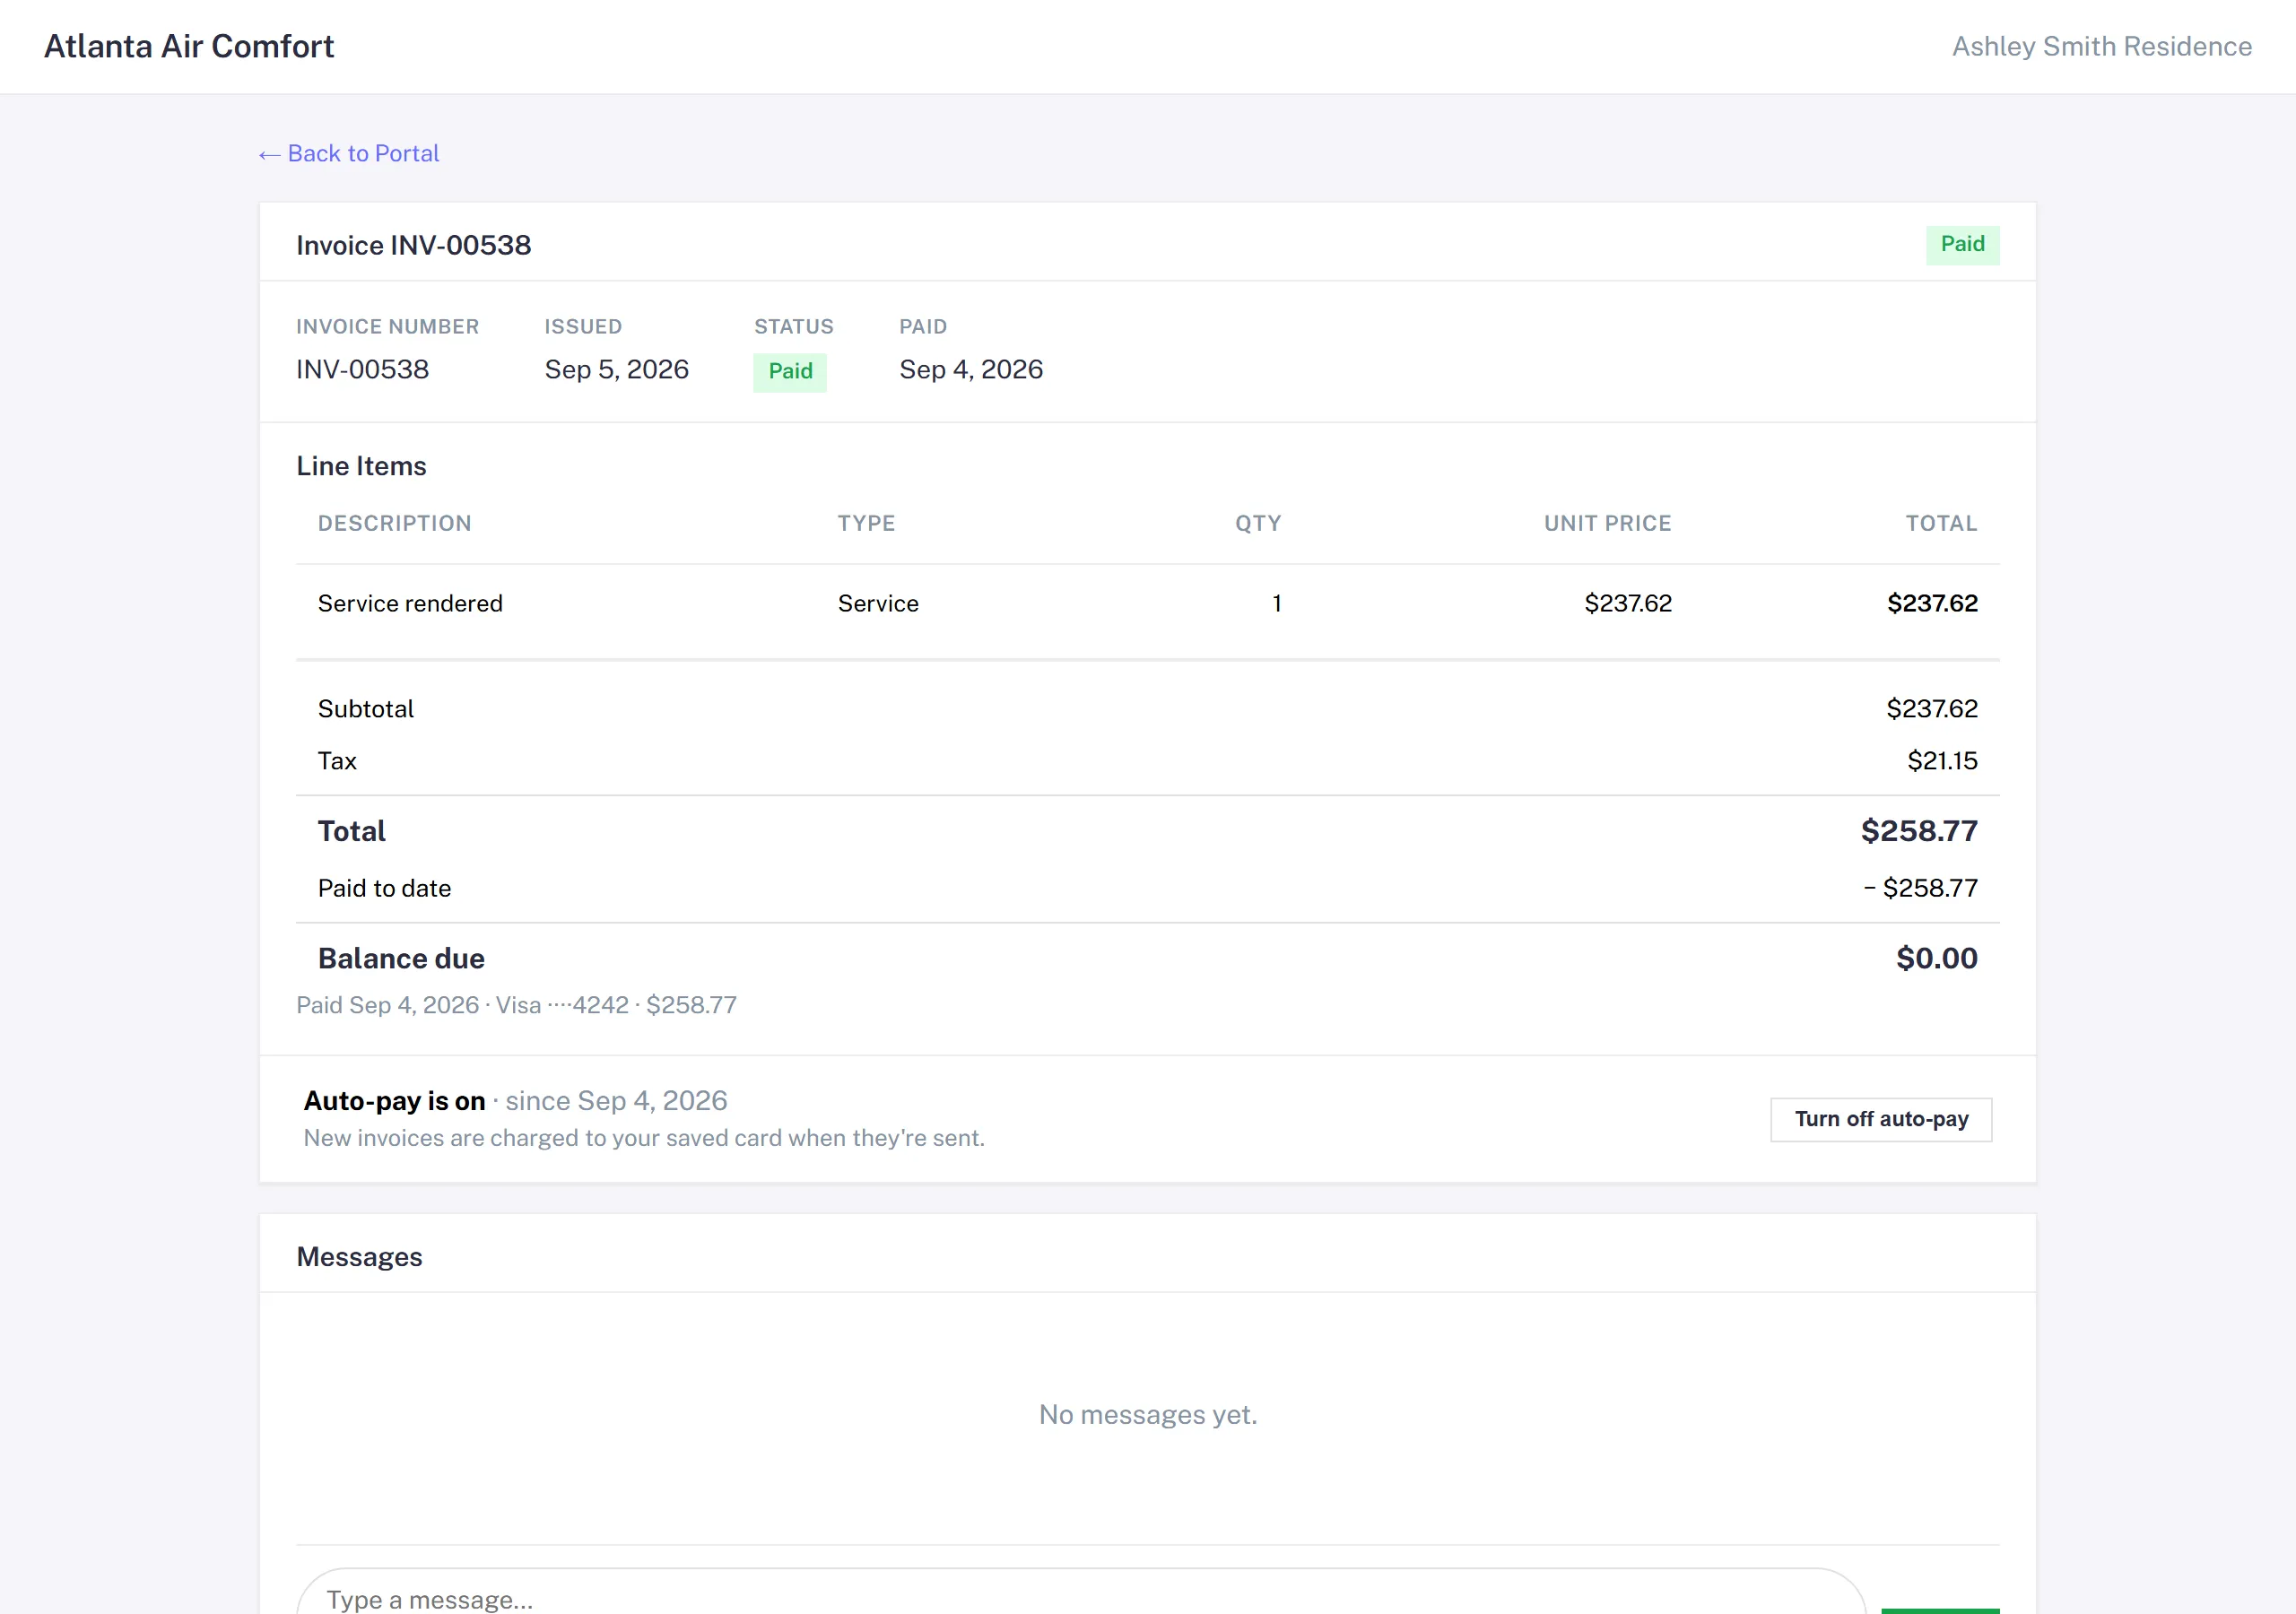Click the paid date Sep 4, 2026 in the invoice details
Image resolution: width=2296 pixels, height=1614 pixels.
pos(971,369)
